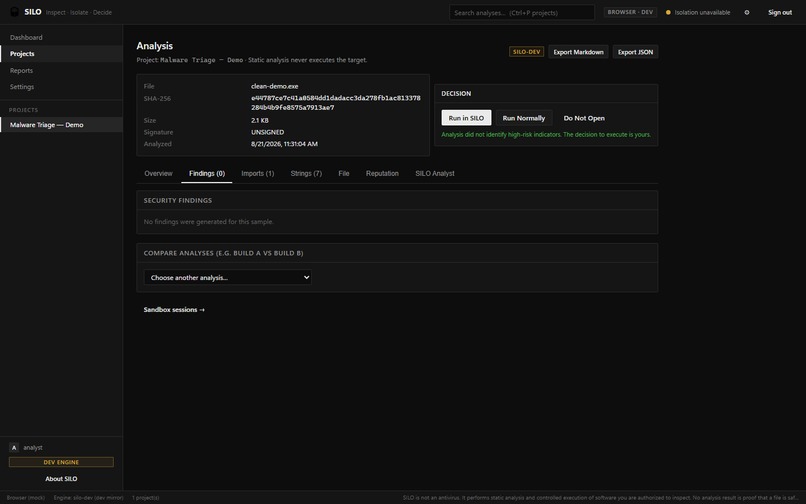Export analysis as Markdown
The image size is (806, 504).
coord(578,52)
